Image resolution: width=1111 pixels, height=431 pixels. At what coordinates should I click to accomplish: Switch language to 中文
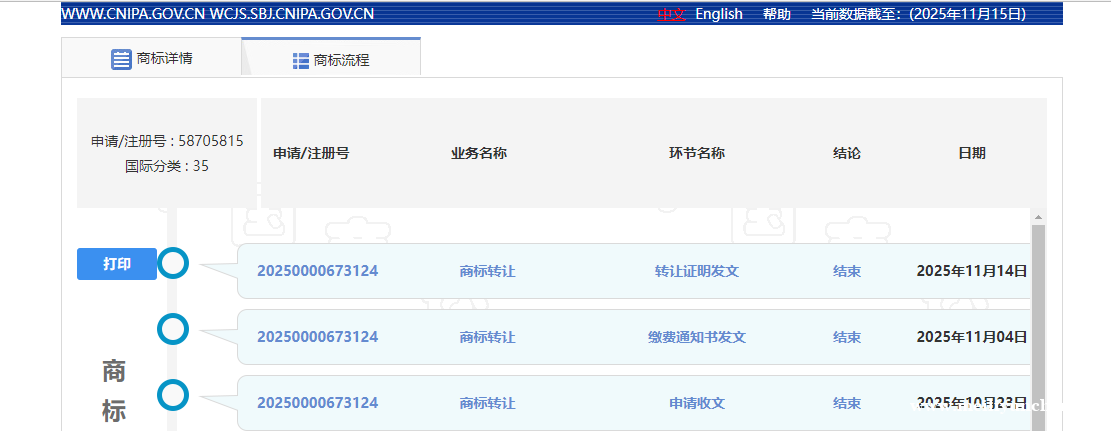[x=670, y=14]
